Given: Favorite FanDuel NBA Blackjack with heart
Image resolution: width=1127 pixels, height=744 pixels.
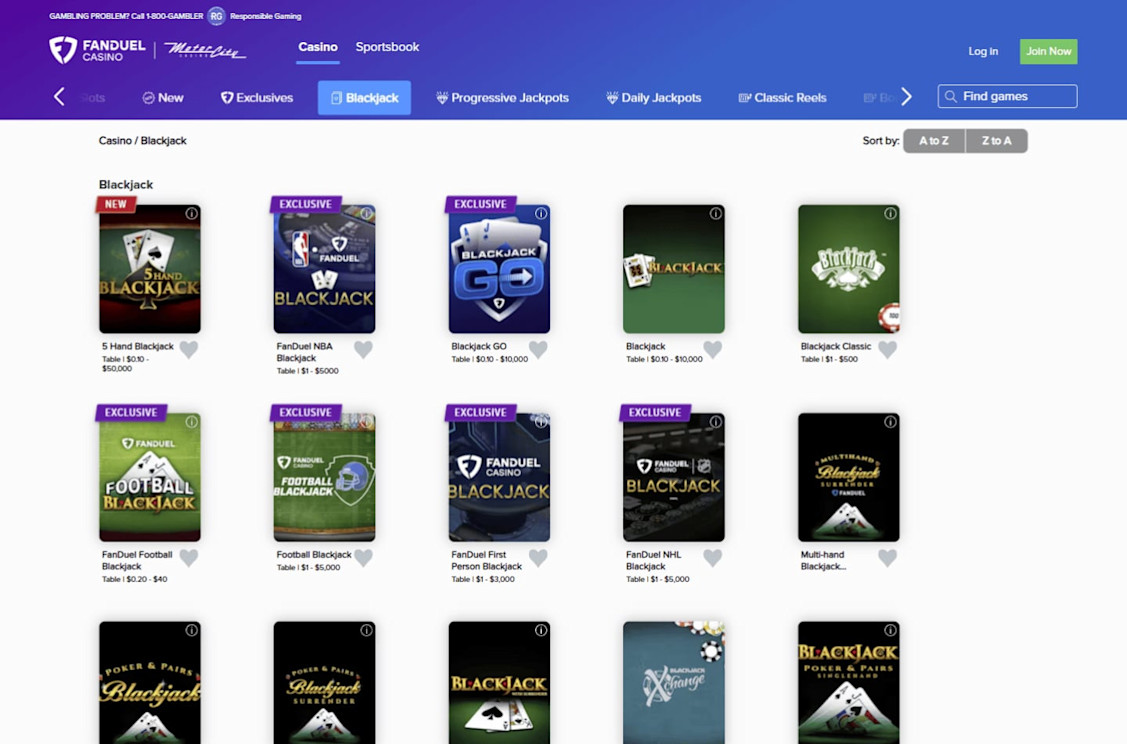Looking at the screenshot, I should click(363, 349).
